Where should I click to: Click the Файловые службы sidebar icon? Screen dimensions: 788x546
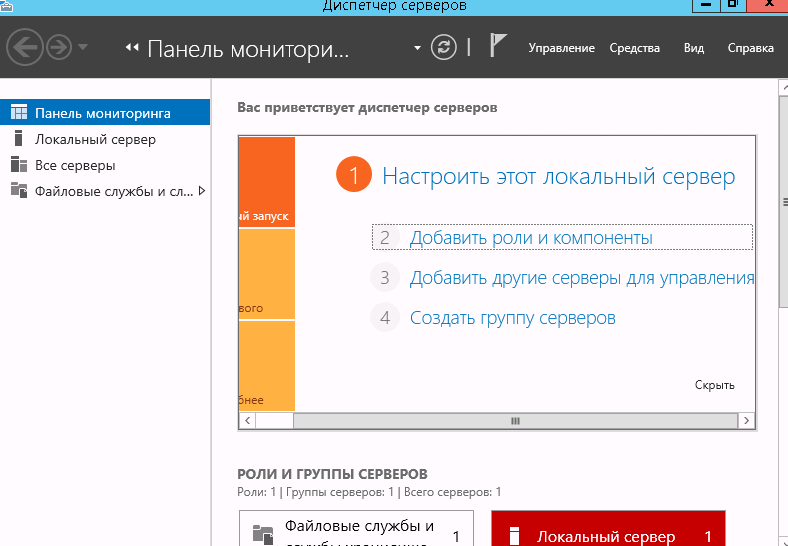[x=18, y=191]
